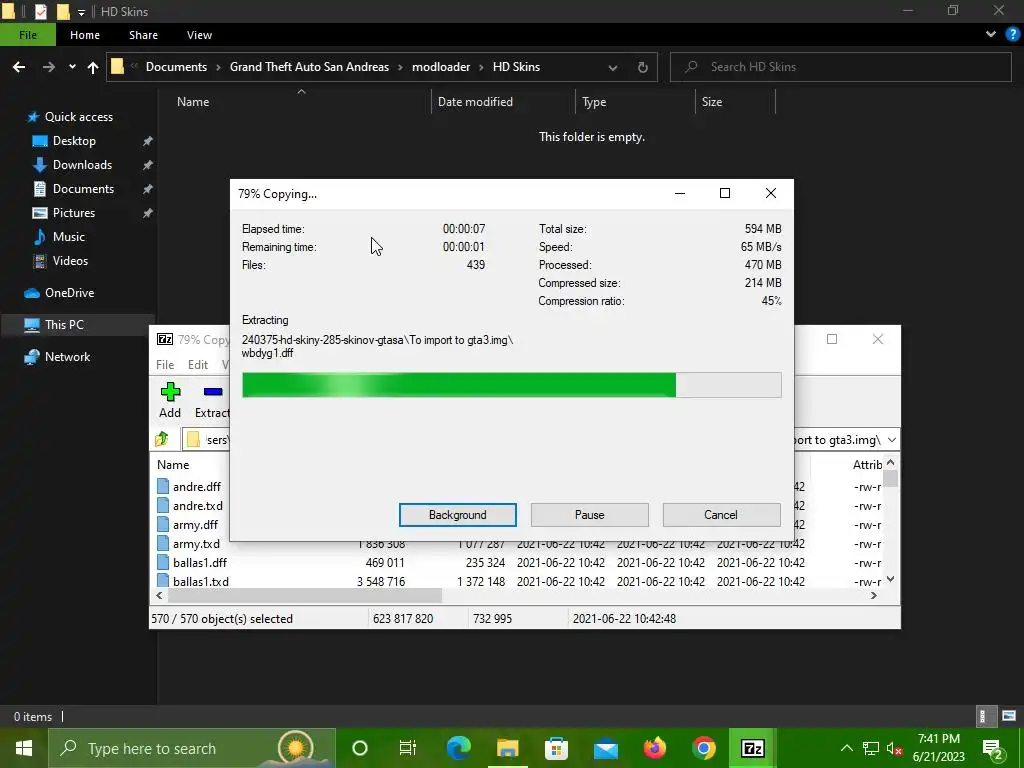The width and height of the screenshot is (1024, 768).
Task: Open Explorer help question mark icon
Action: click(x=1013, y=35)
